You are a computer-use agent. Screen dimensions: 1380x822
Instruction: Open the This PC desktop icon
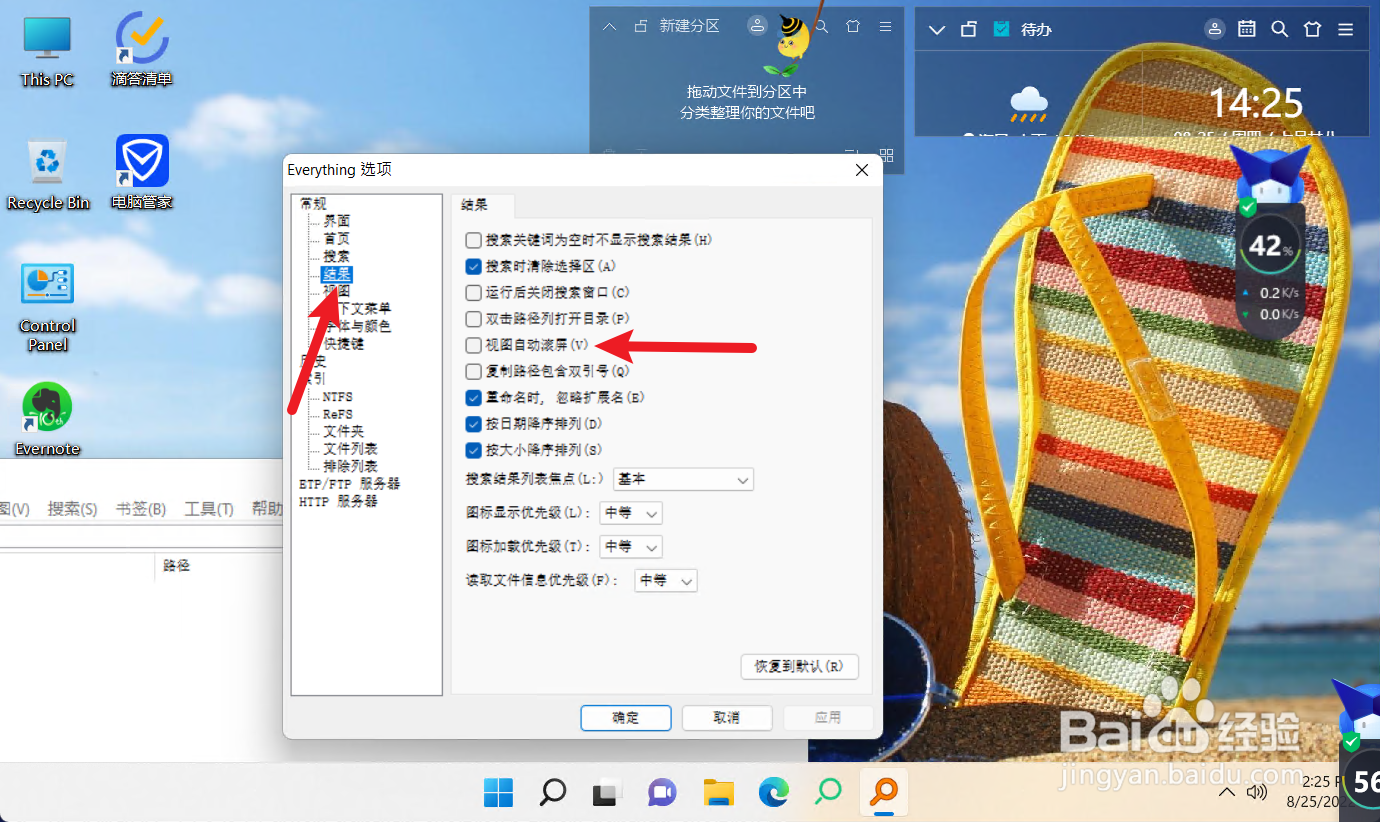[47, 52]
